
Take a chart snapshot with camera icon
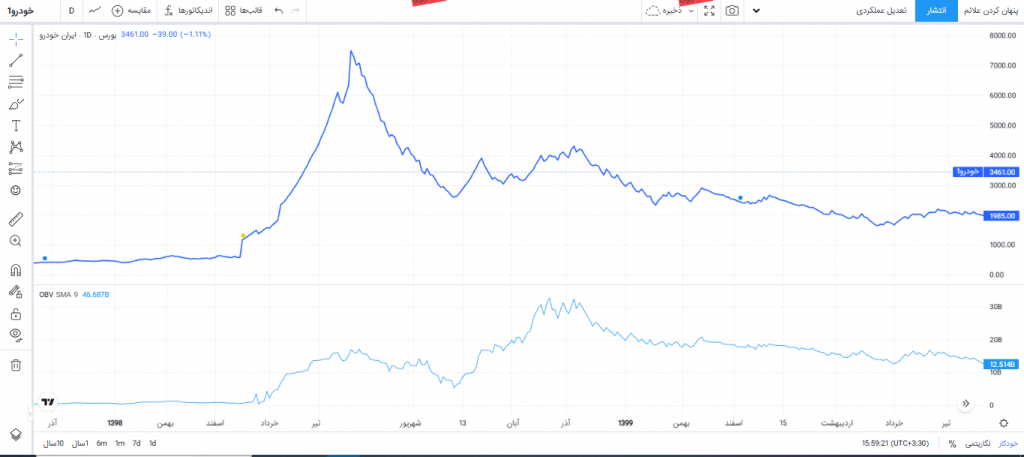click(732, 10)
